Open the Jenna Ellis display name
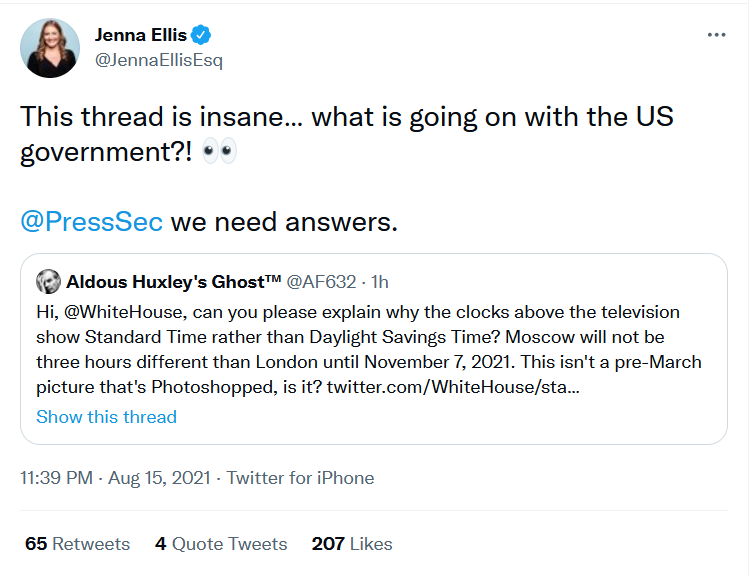749x576 pixels. 140,35
